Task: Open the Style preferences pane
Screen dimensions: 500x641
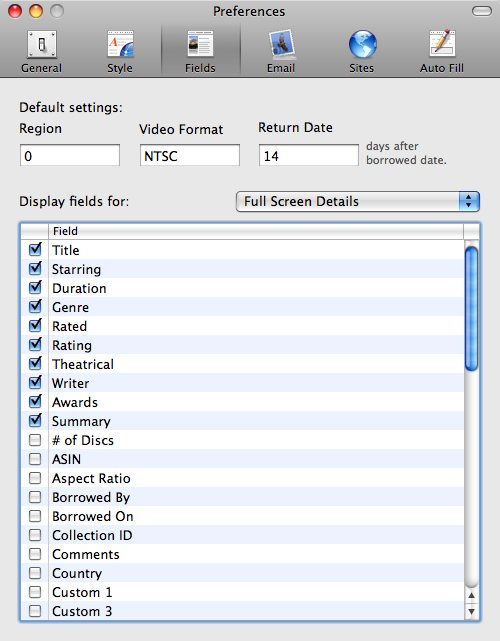Action: [x=120, y=51]
